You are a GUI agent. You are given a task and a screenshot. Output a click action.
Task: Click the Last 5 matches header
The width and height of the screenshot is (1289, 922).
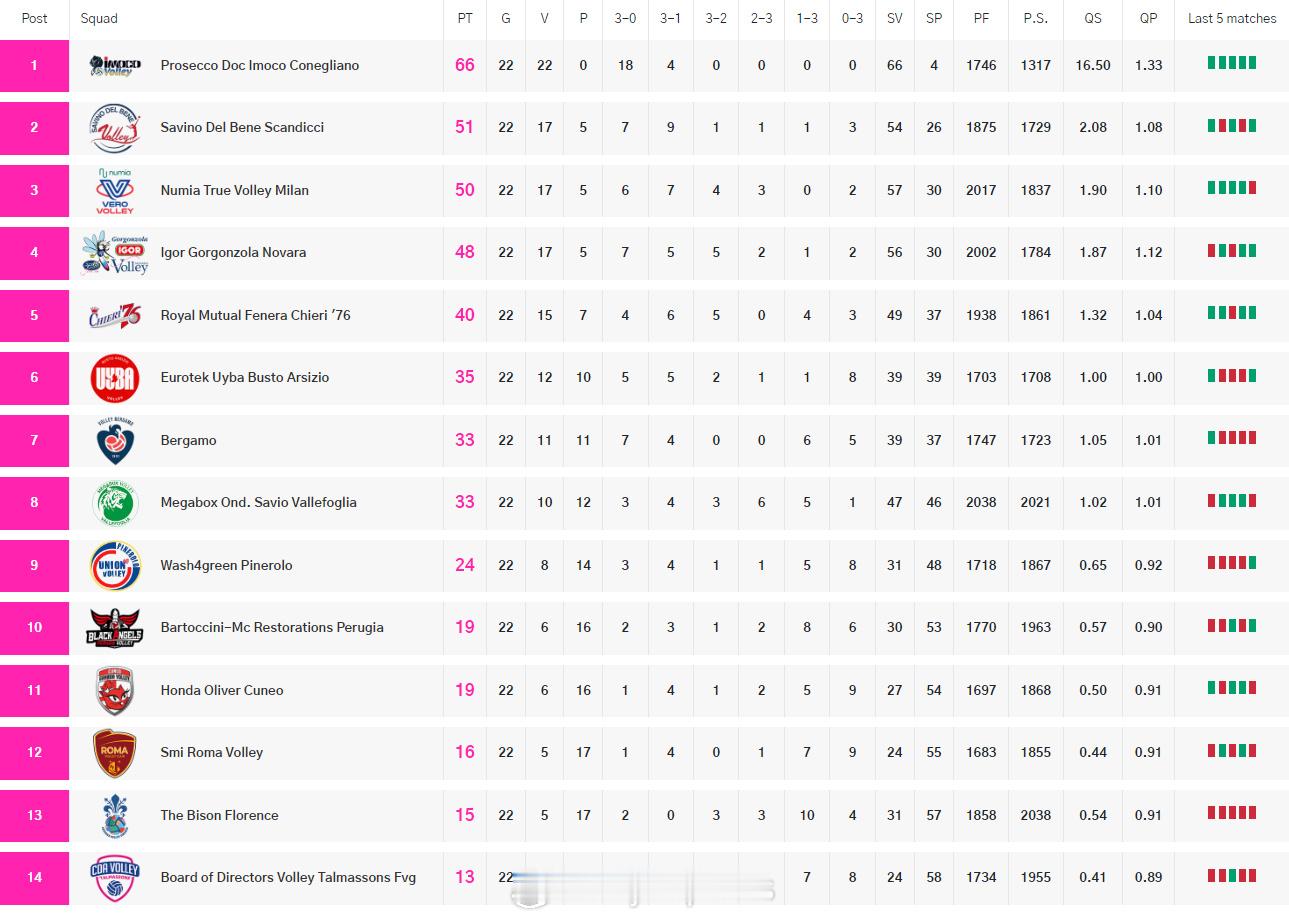[1232, 19]
